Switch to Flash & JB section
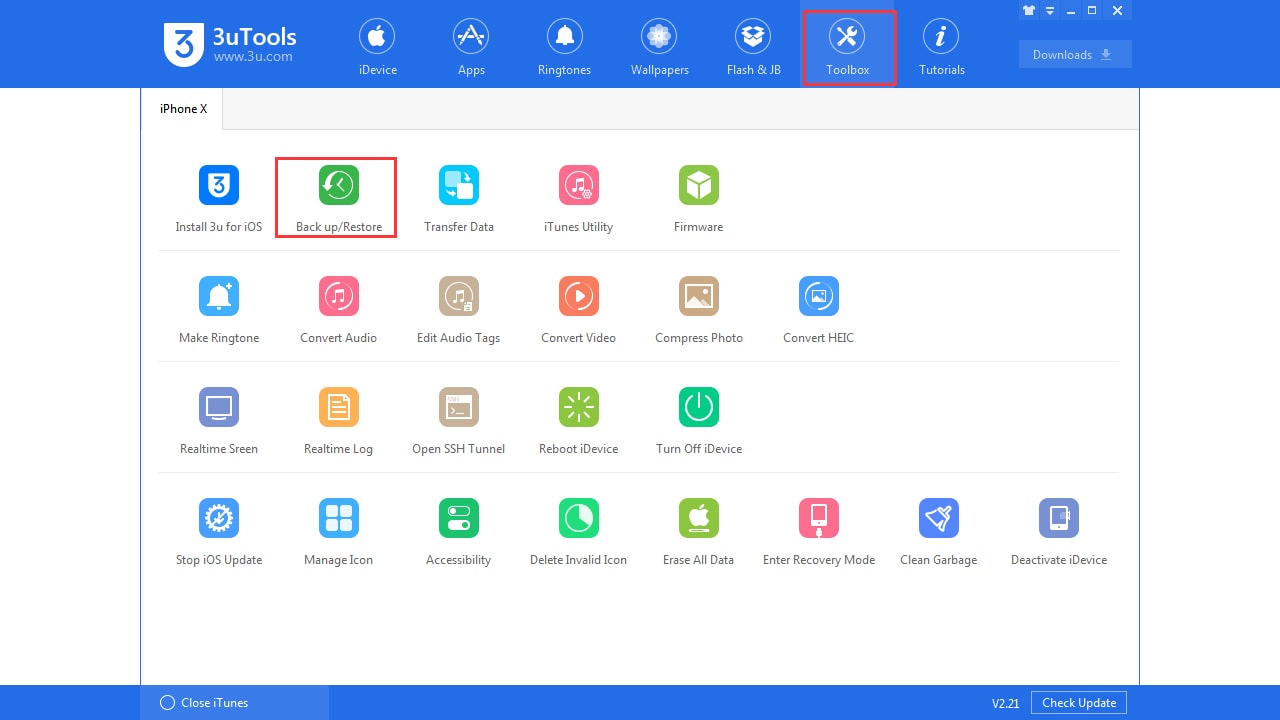1280x720 pixels. coord(754,47)
